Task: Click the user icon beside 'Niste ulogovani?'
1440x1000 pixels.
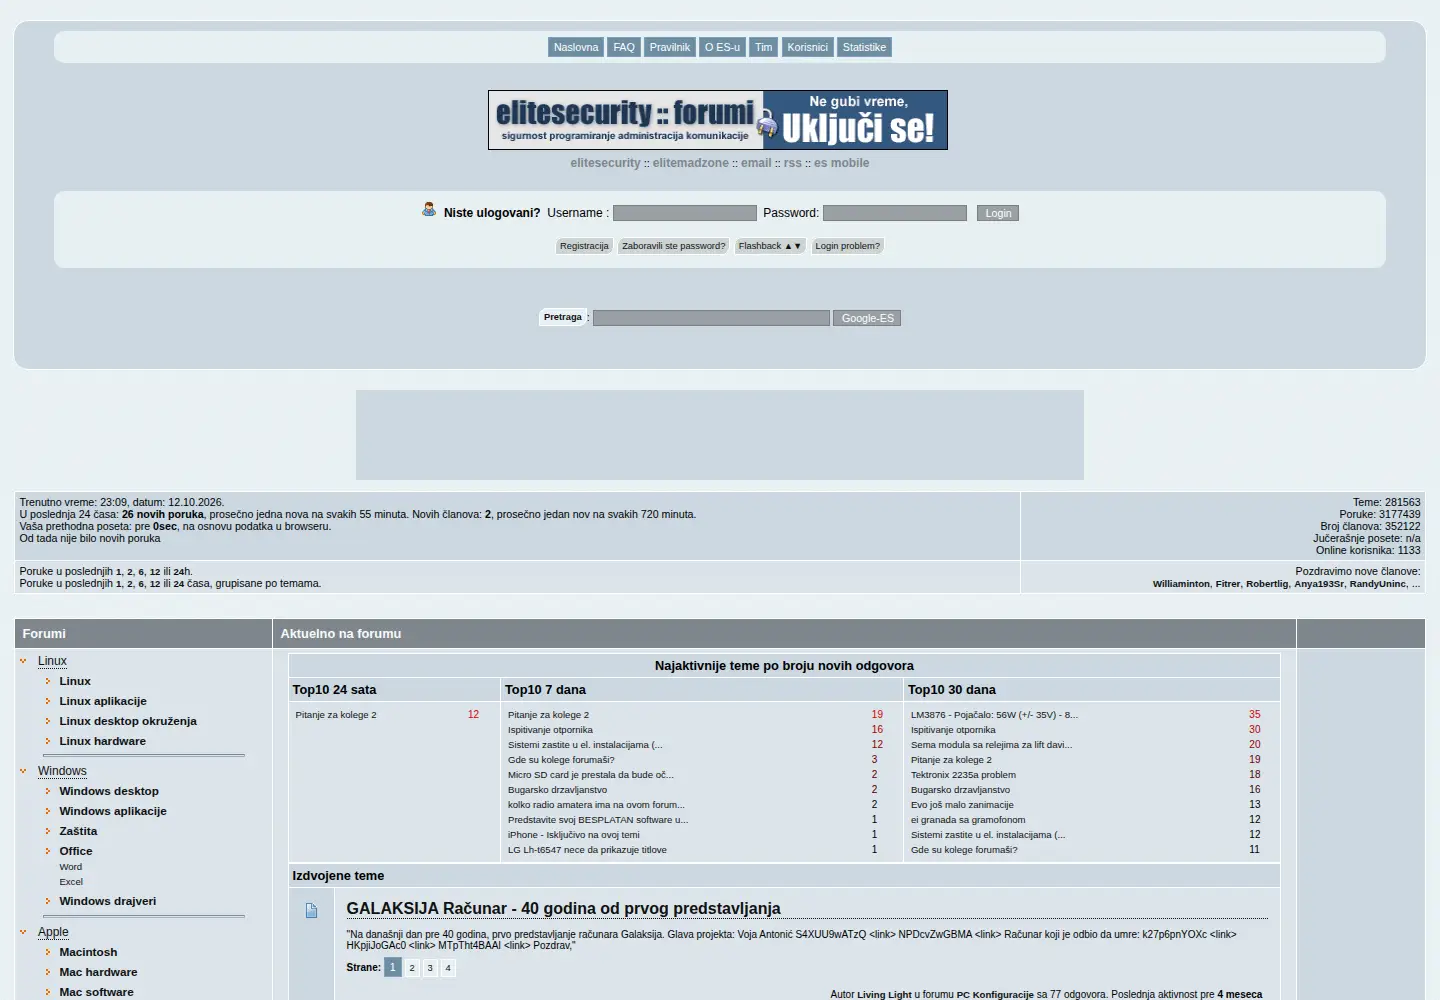Action: pyautogui.click(x=429, y=210)
